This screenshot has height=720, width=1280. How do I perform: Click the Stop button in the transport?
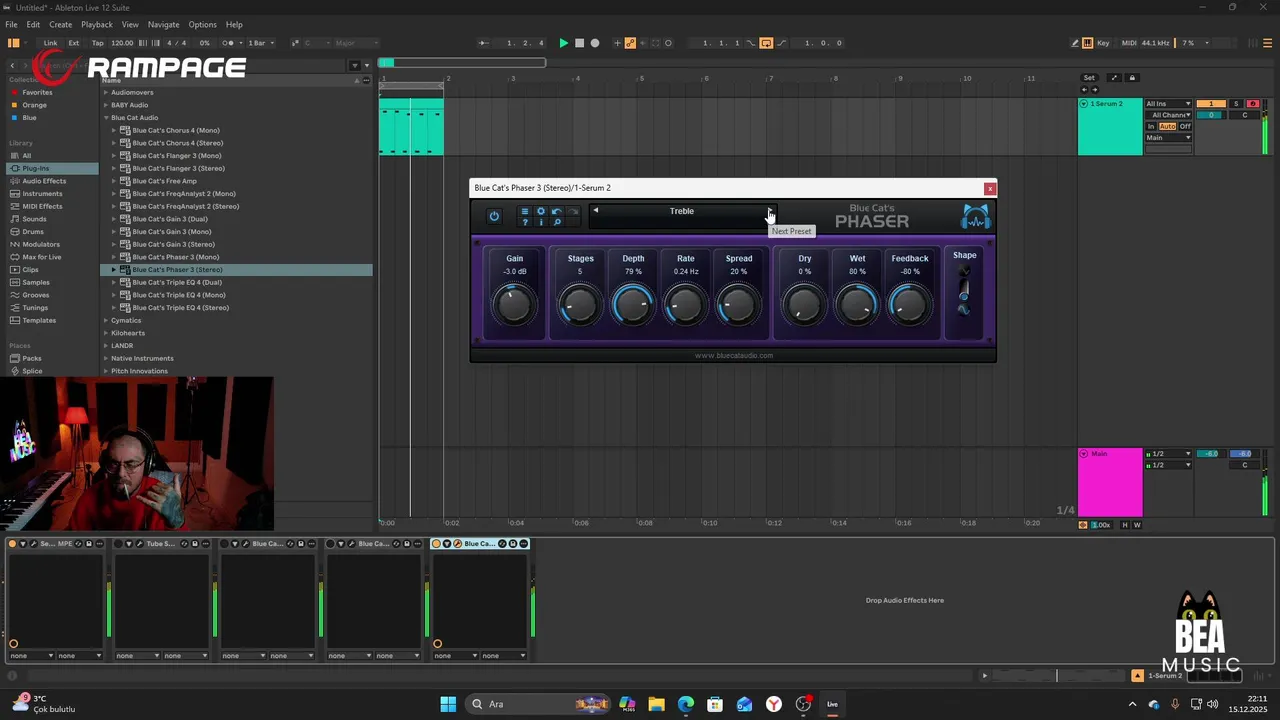[x=579, y=43]
